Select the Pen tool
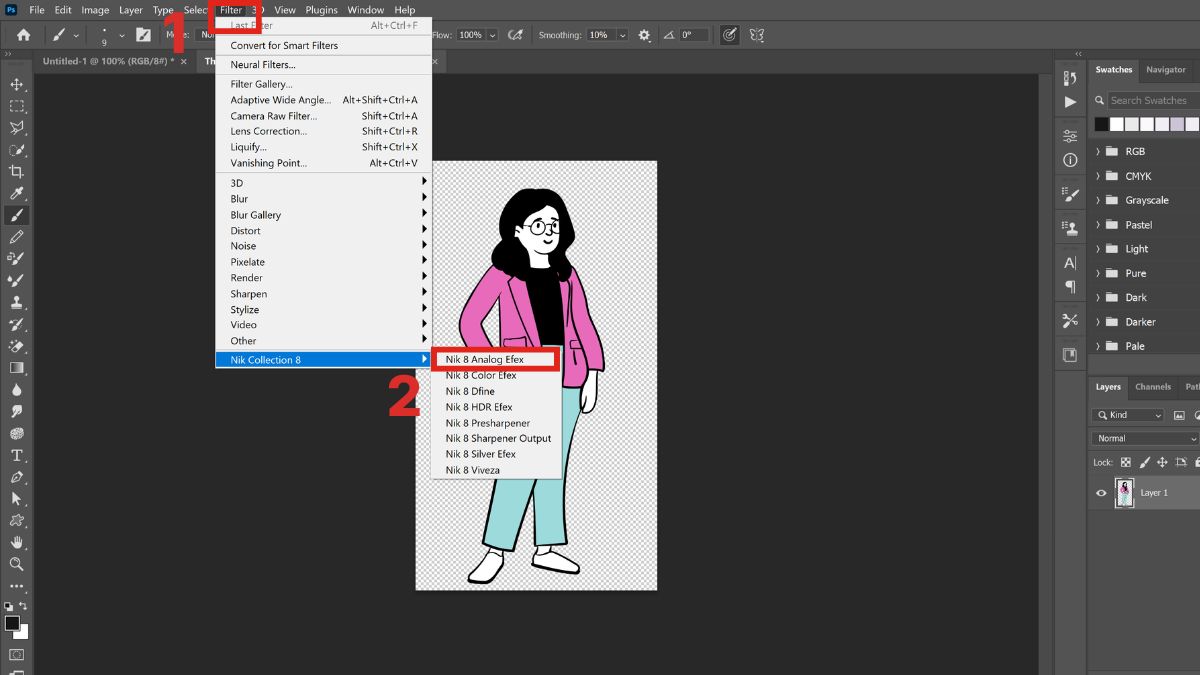Viewport: 1200px width, 675px height. pos(16,477)
